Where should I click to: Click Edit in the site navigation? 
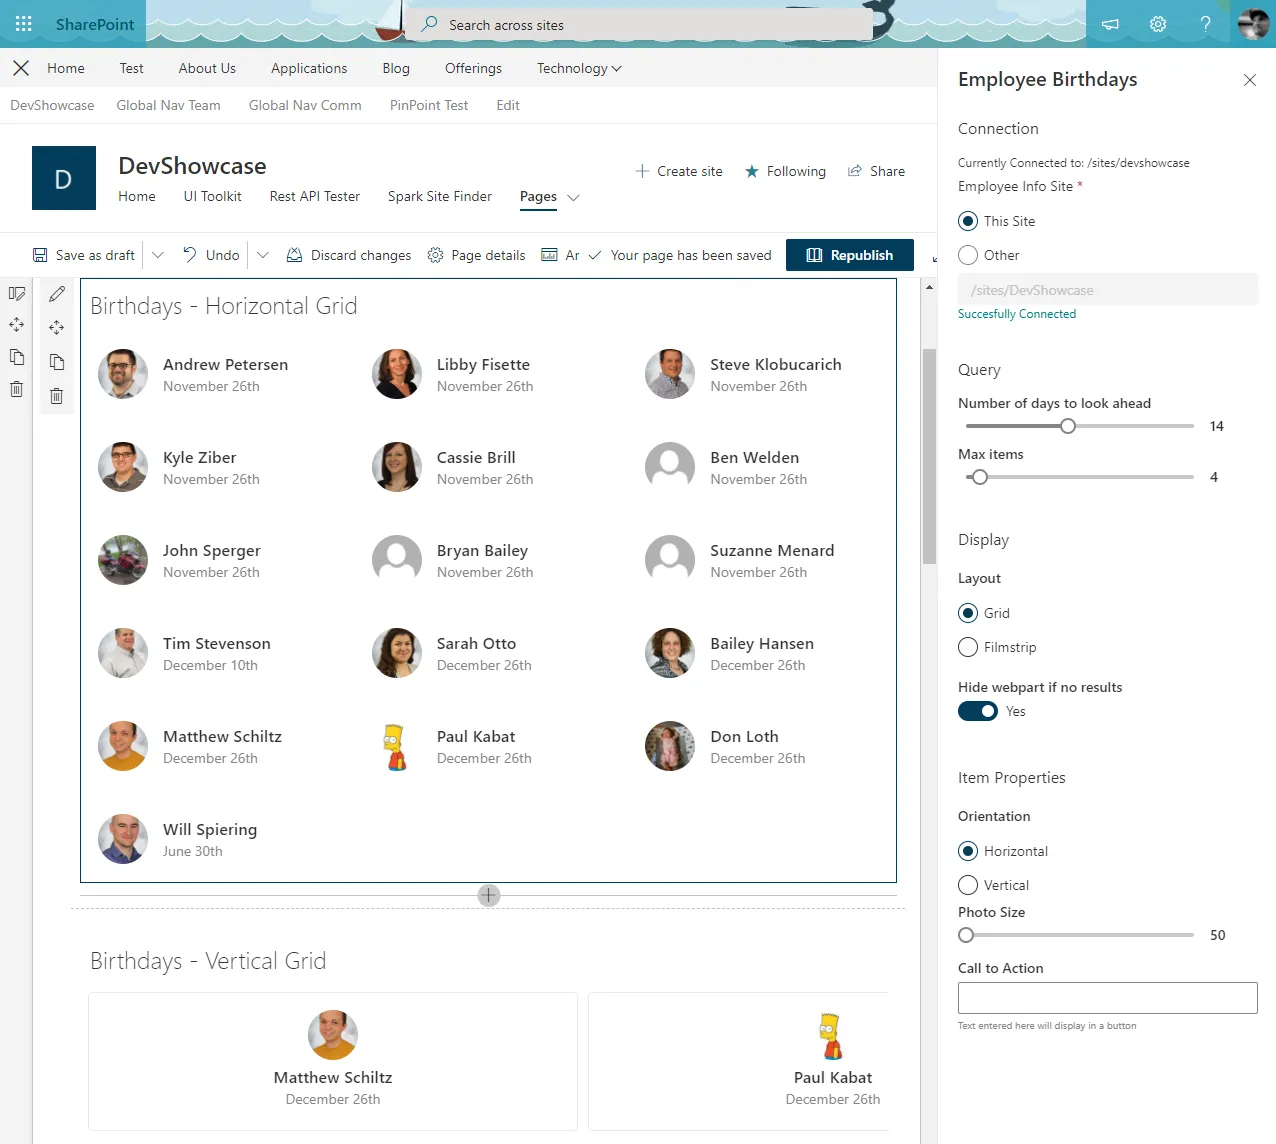point(508,105)
